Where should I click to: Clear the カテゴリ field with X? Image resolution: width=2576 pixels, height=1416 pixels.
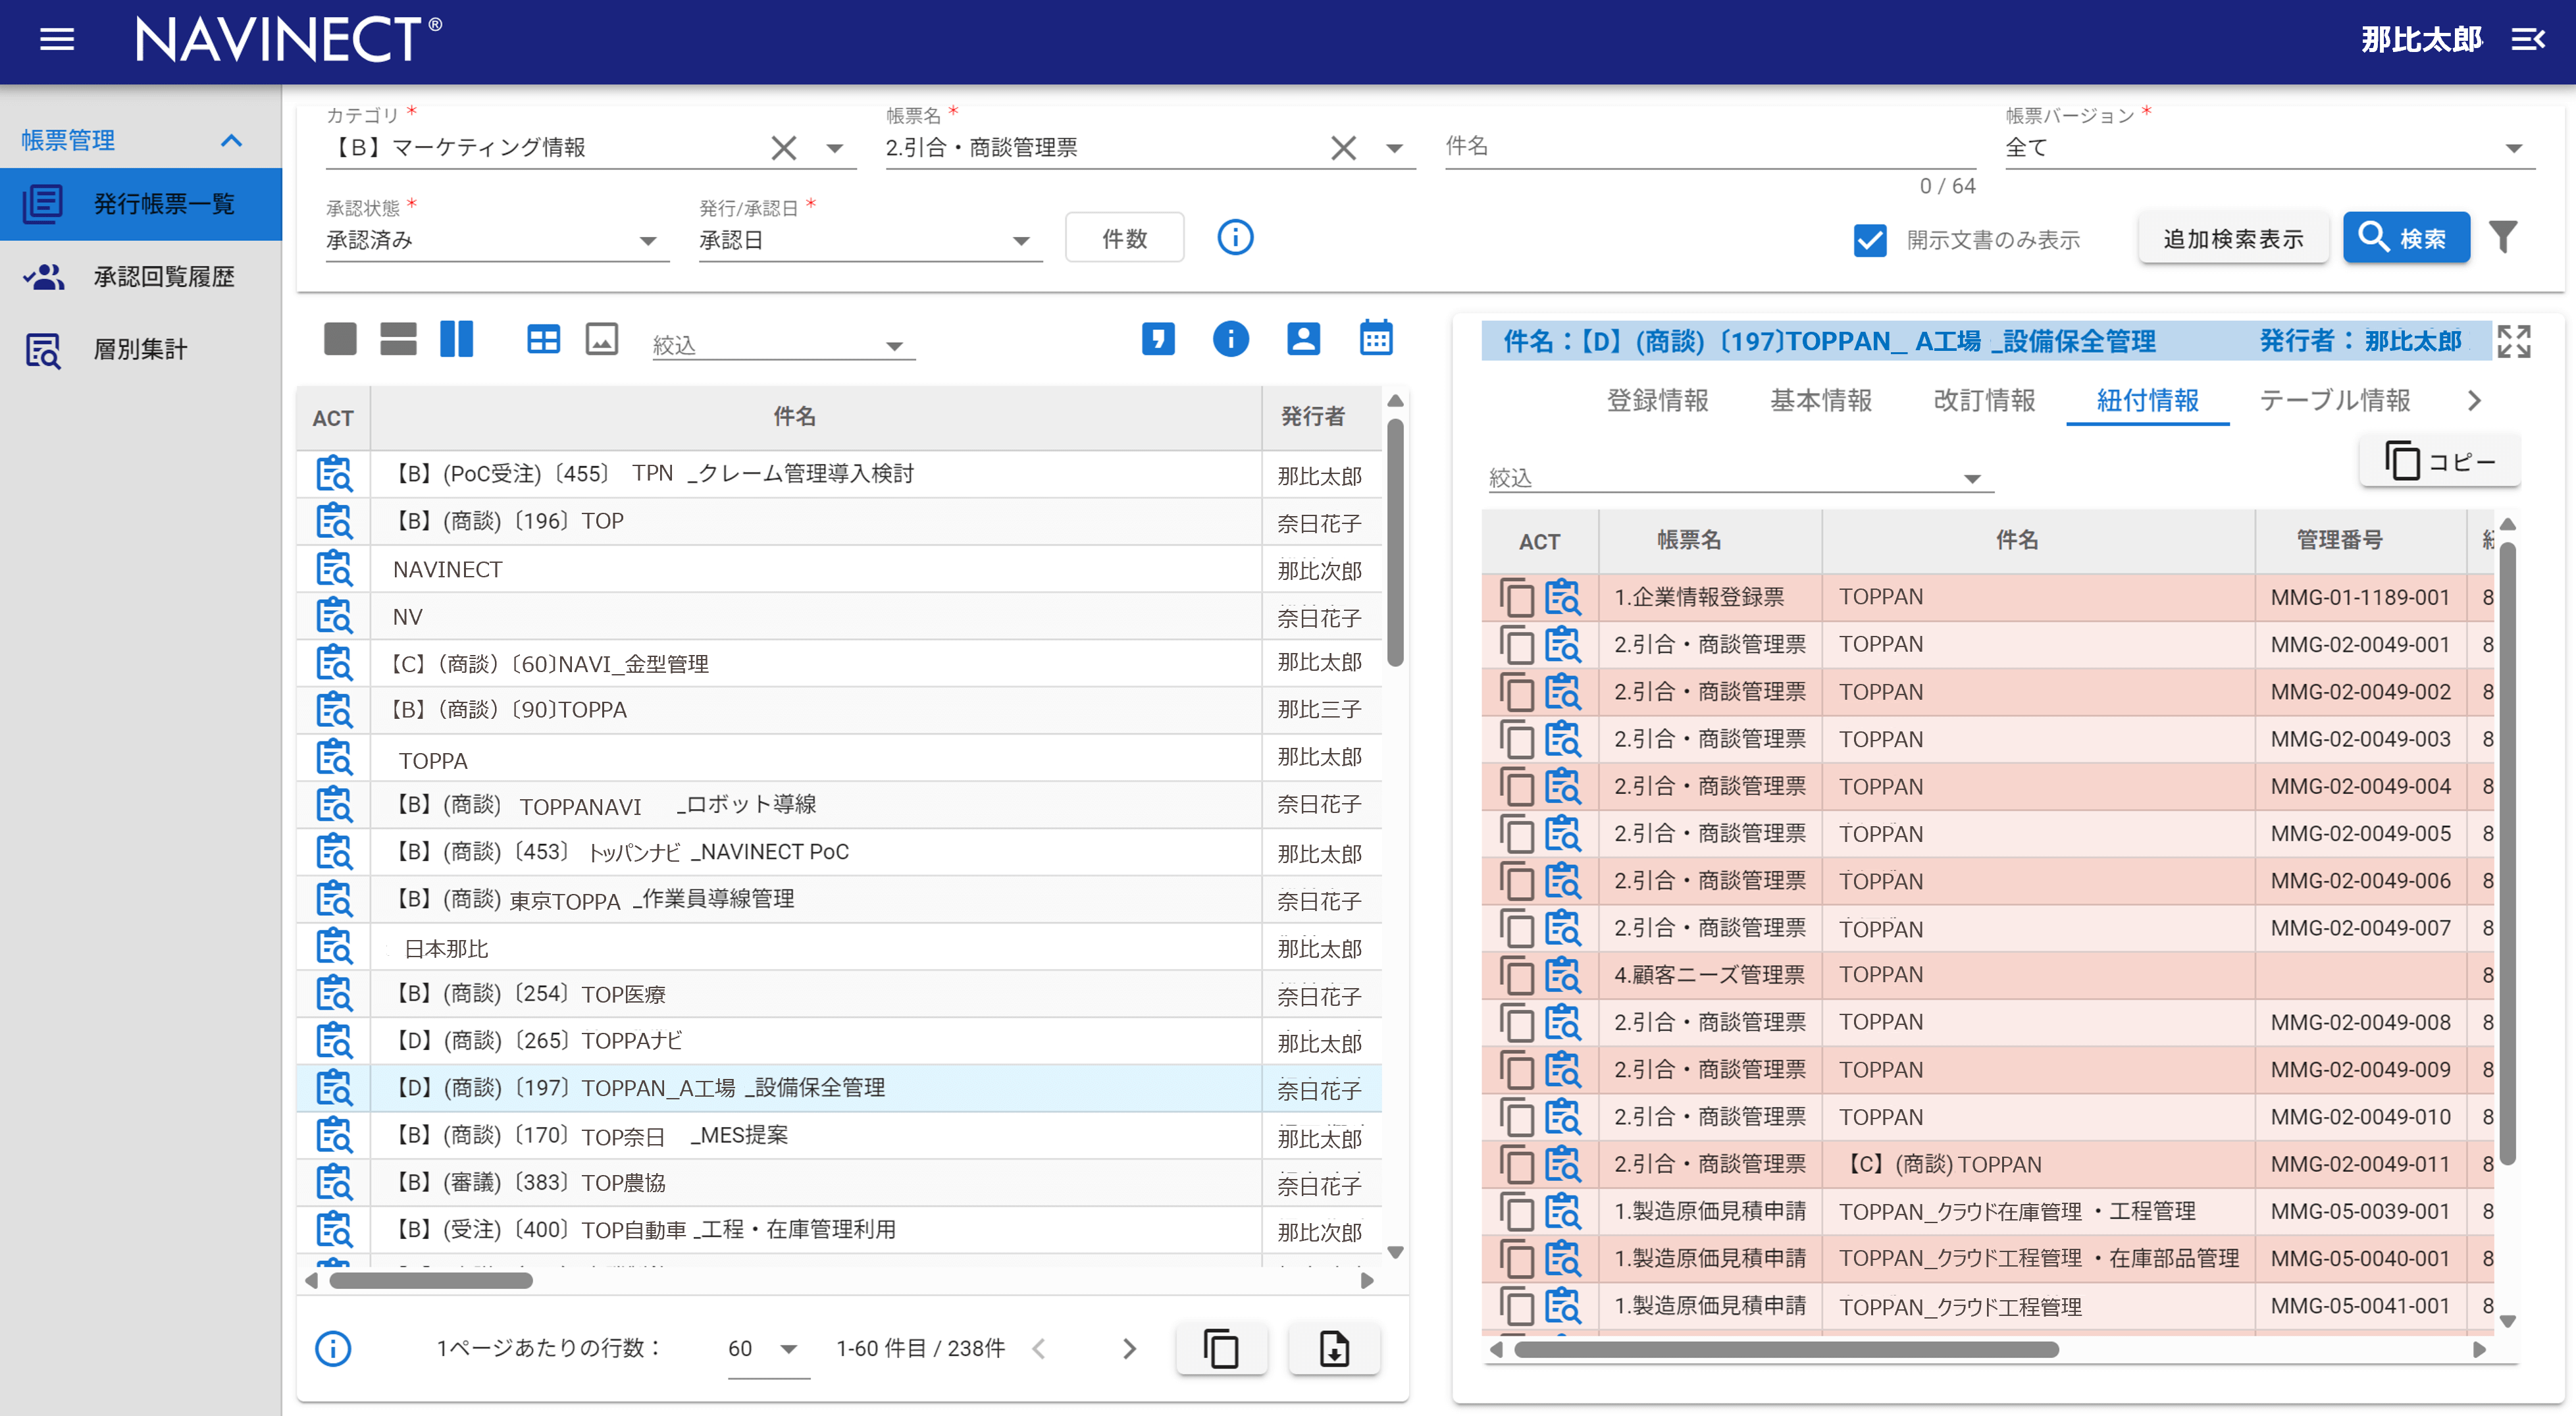click(x=784, y=148)
